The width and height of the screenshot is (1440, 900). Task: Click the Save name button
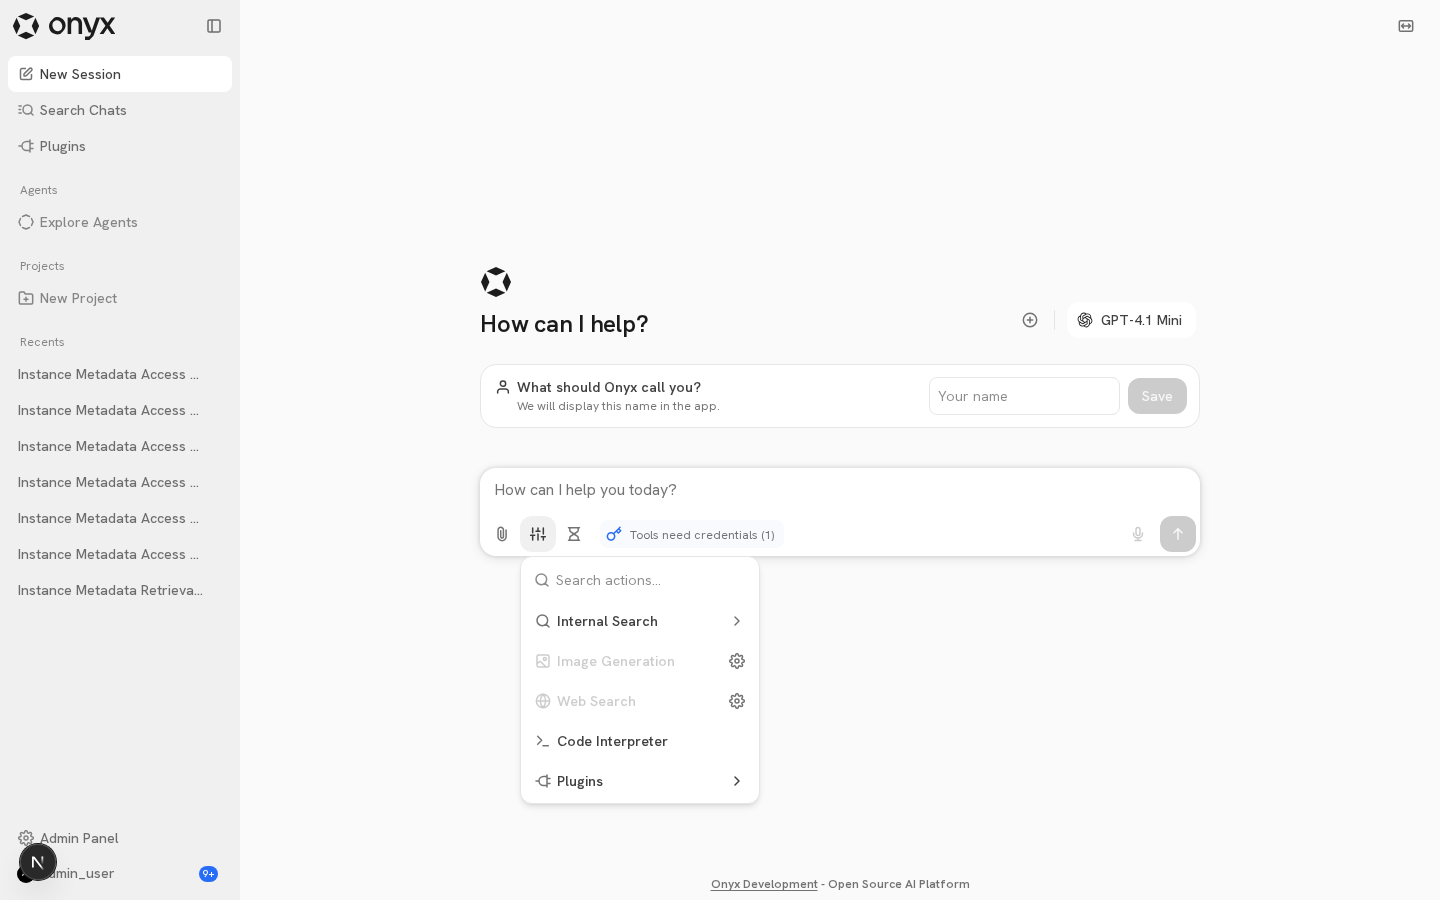(1157, 396)
